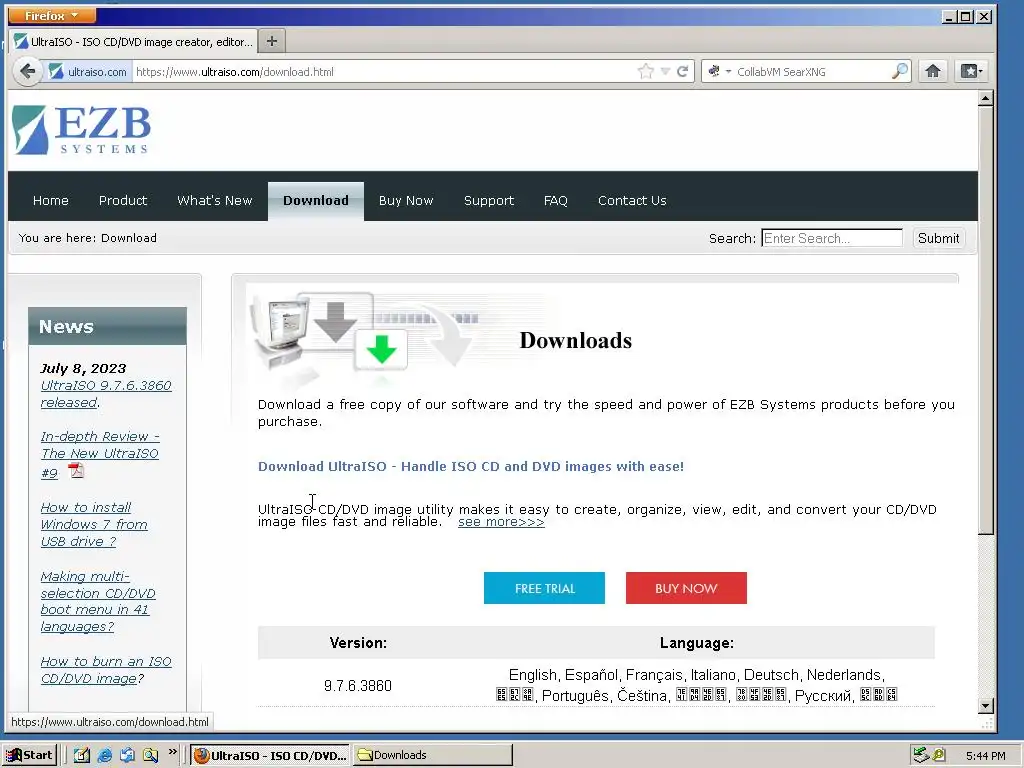Open the Product nav item
The height and width of the screenshot is (768, 1024).
click(x=123, y=200)
